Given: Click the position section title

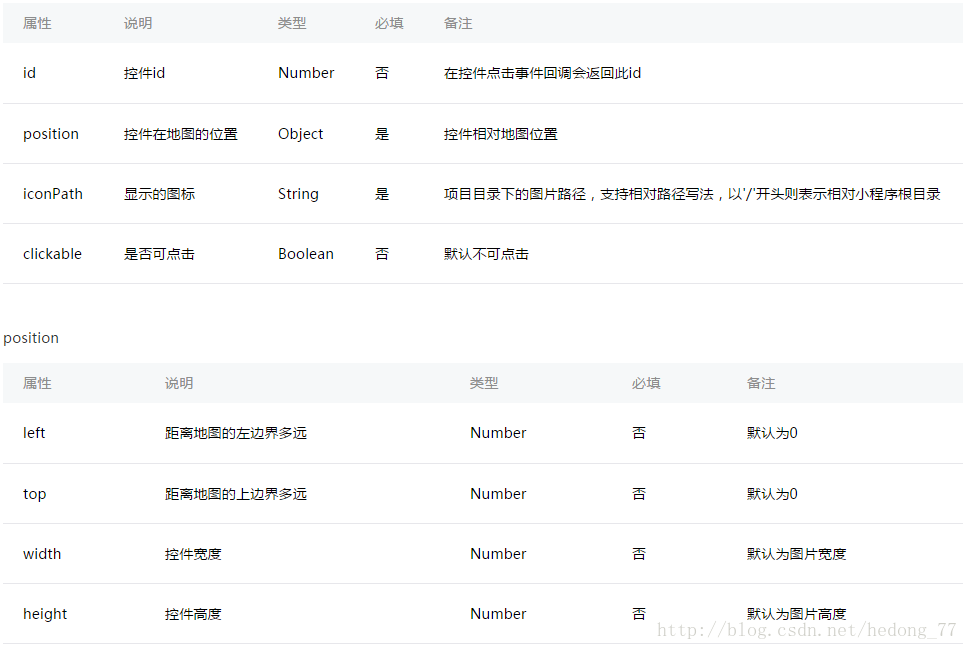Looking at the screenshot, I should (31, 337).
